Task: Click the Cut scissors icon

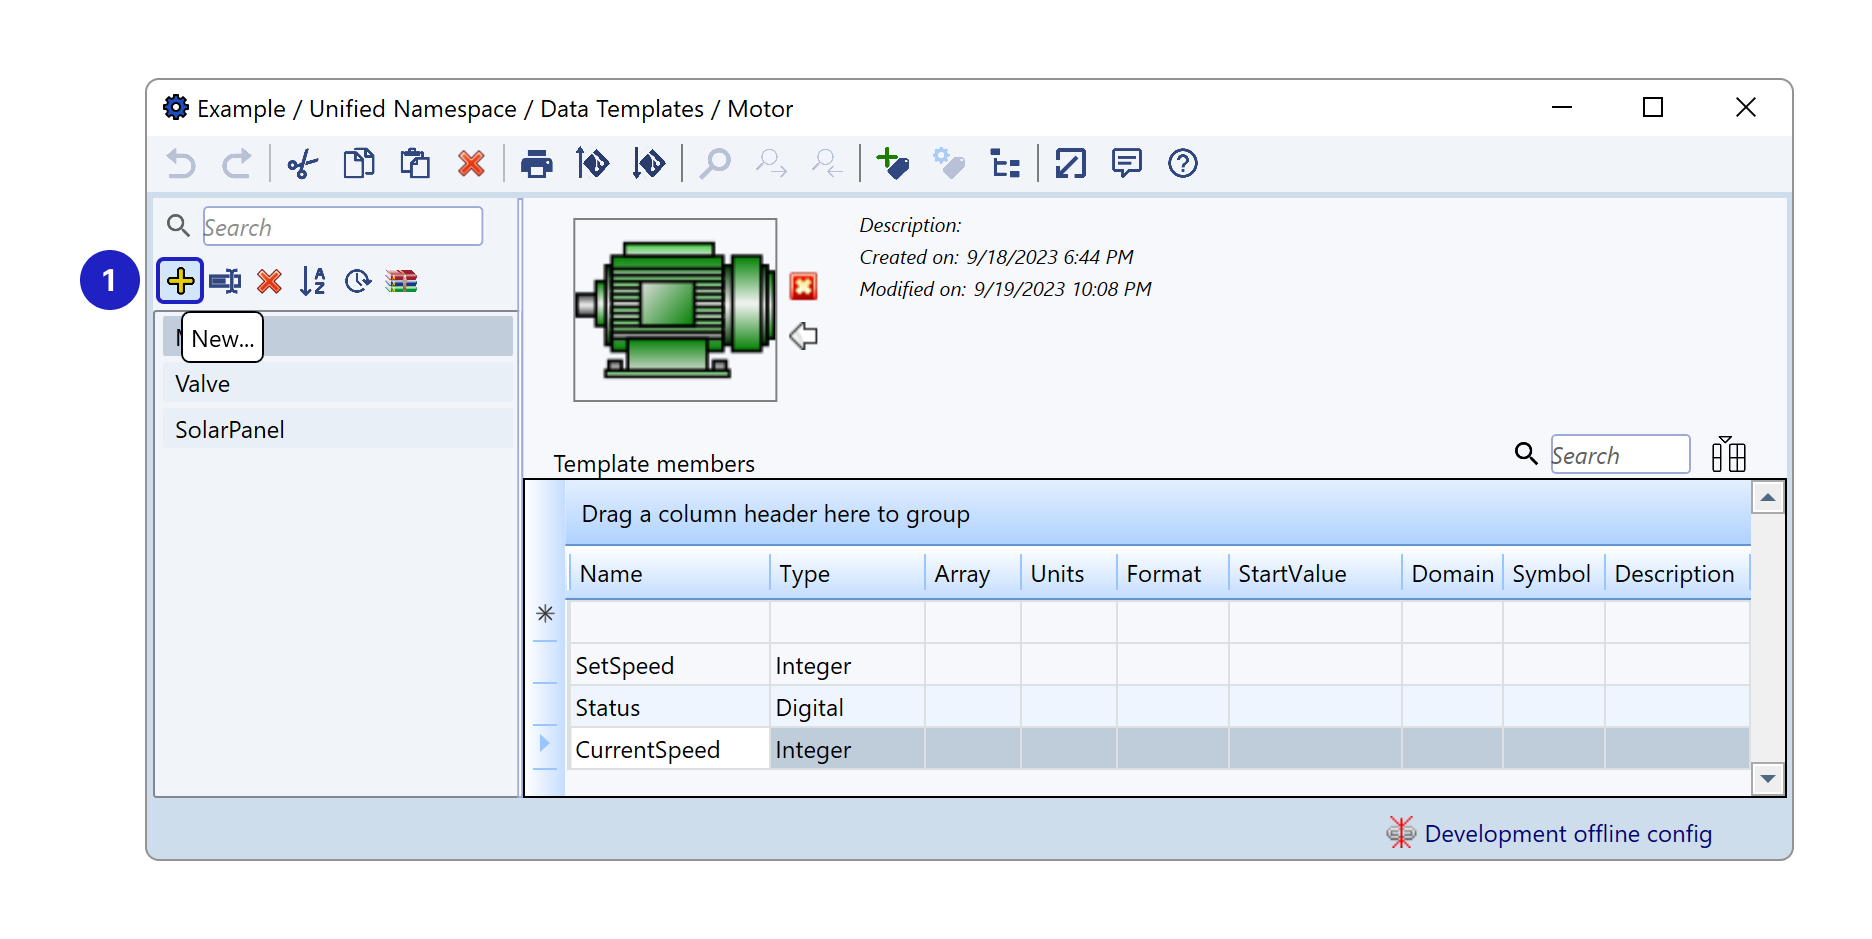Action: [x=302, y=163]
